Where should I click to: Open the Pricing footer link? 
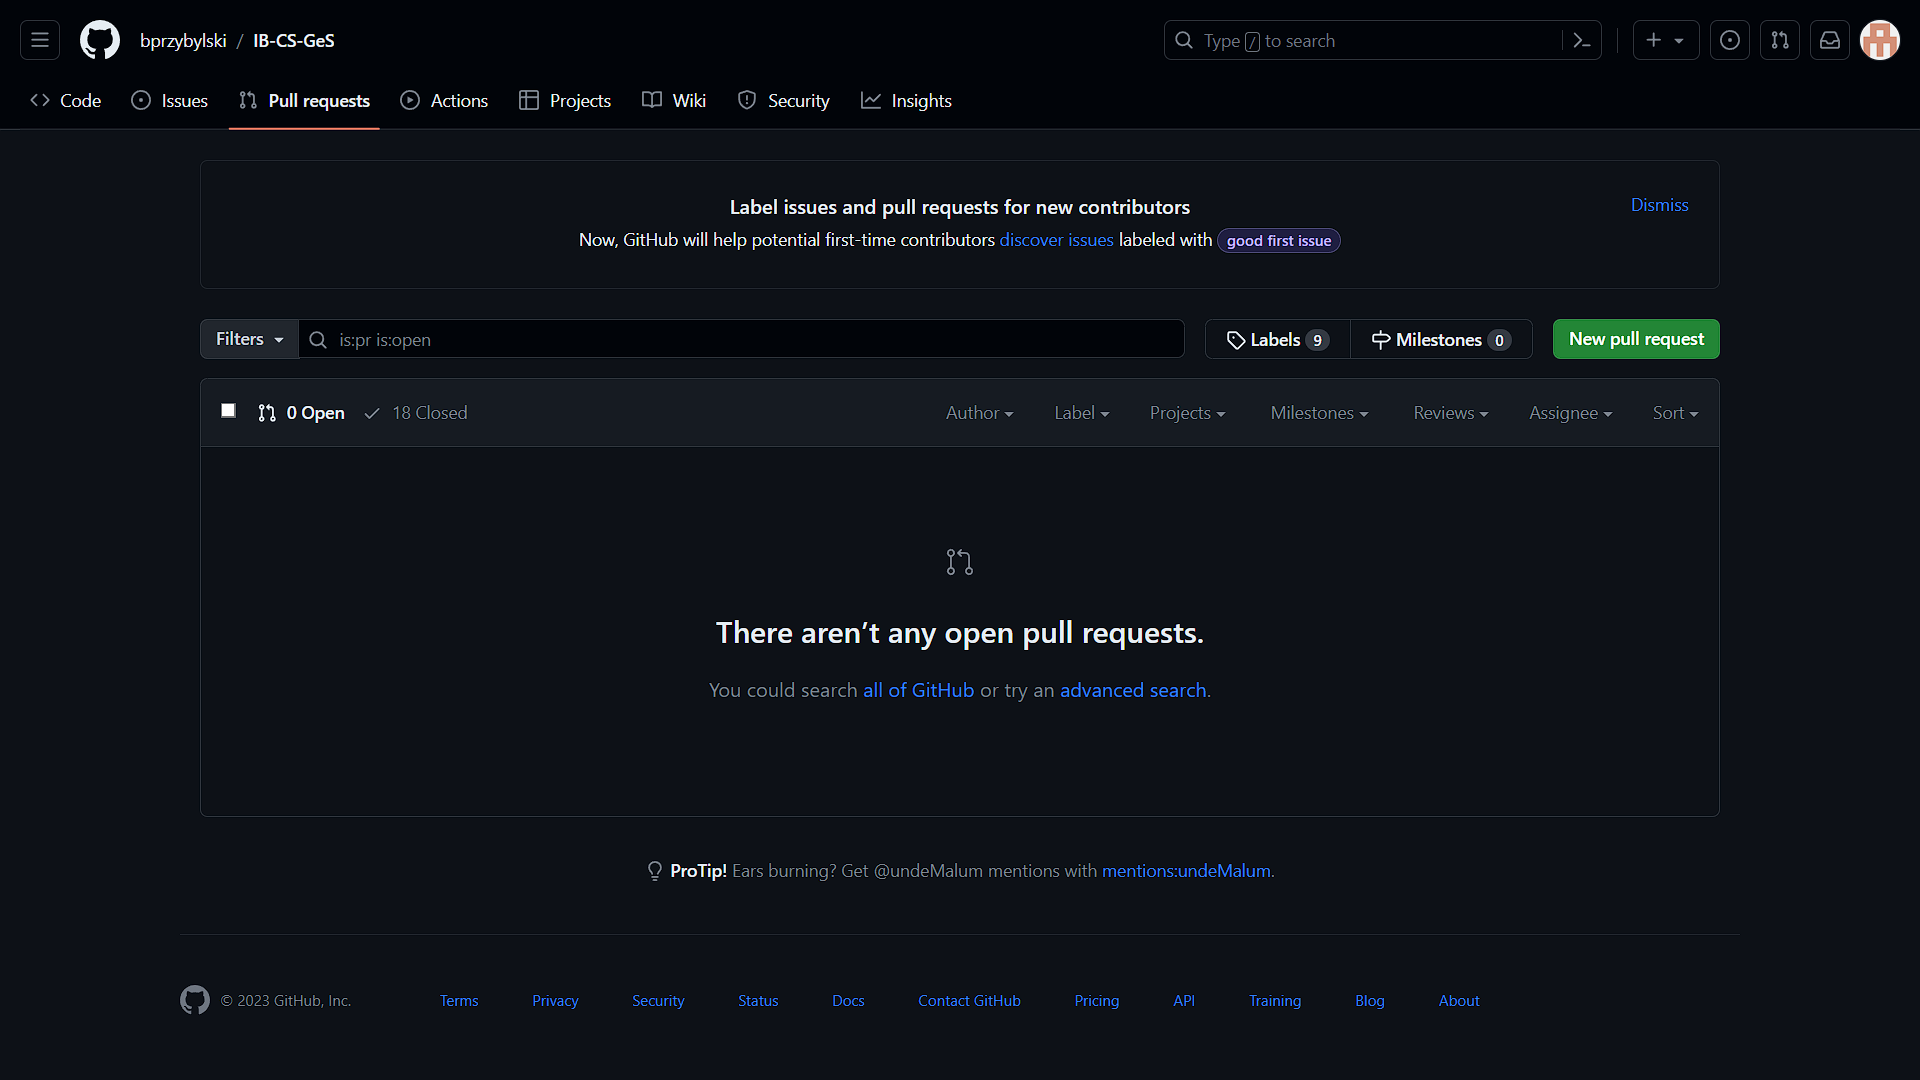click(1097, 1001)
